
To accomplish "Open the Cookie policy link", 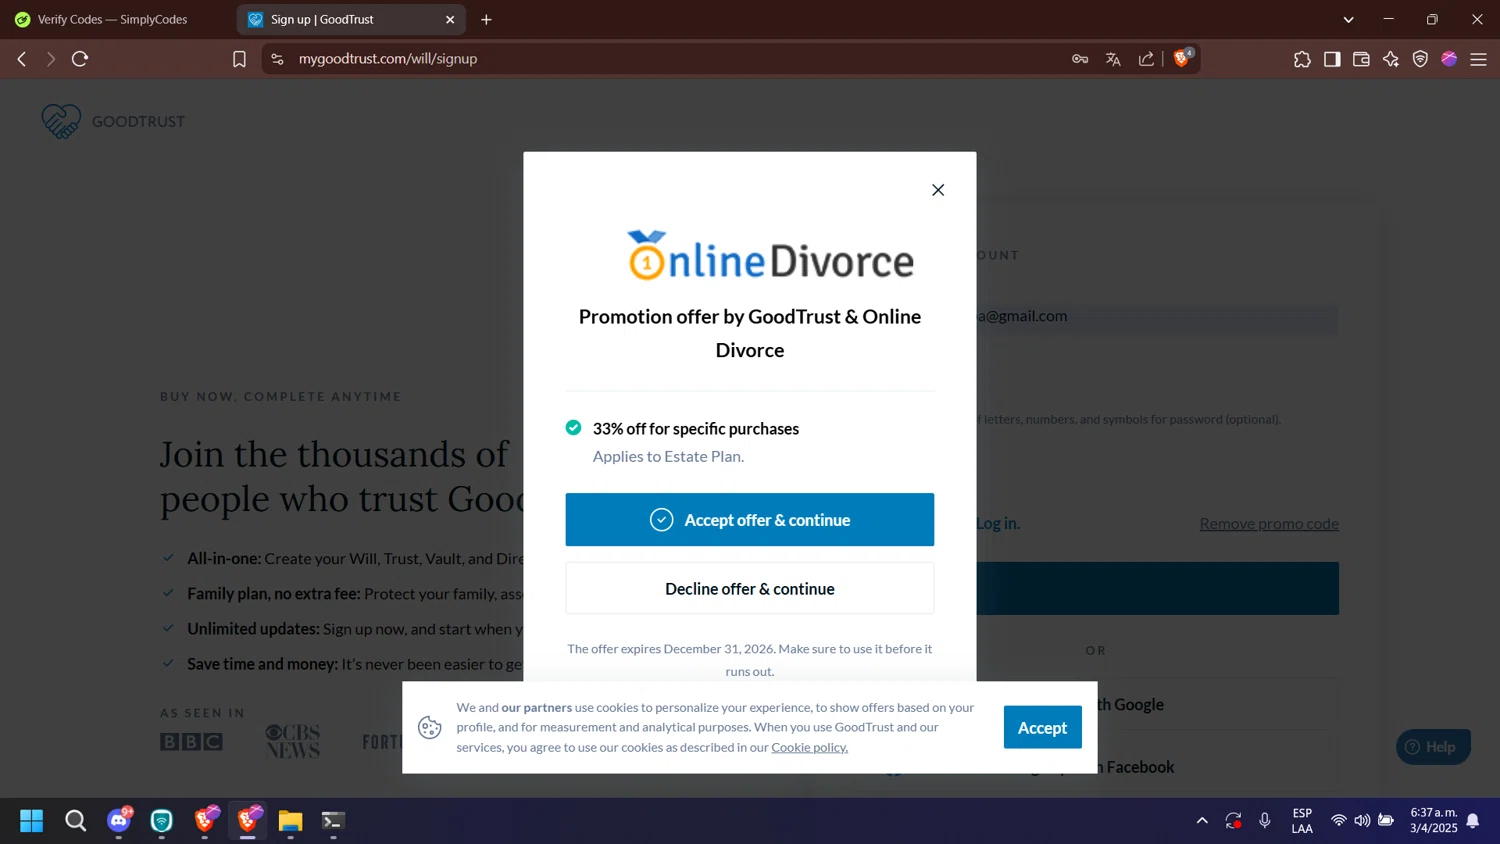I will (x=809, y=747).
